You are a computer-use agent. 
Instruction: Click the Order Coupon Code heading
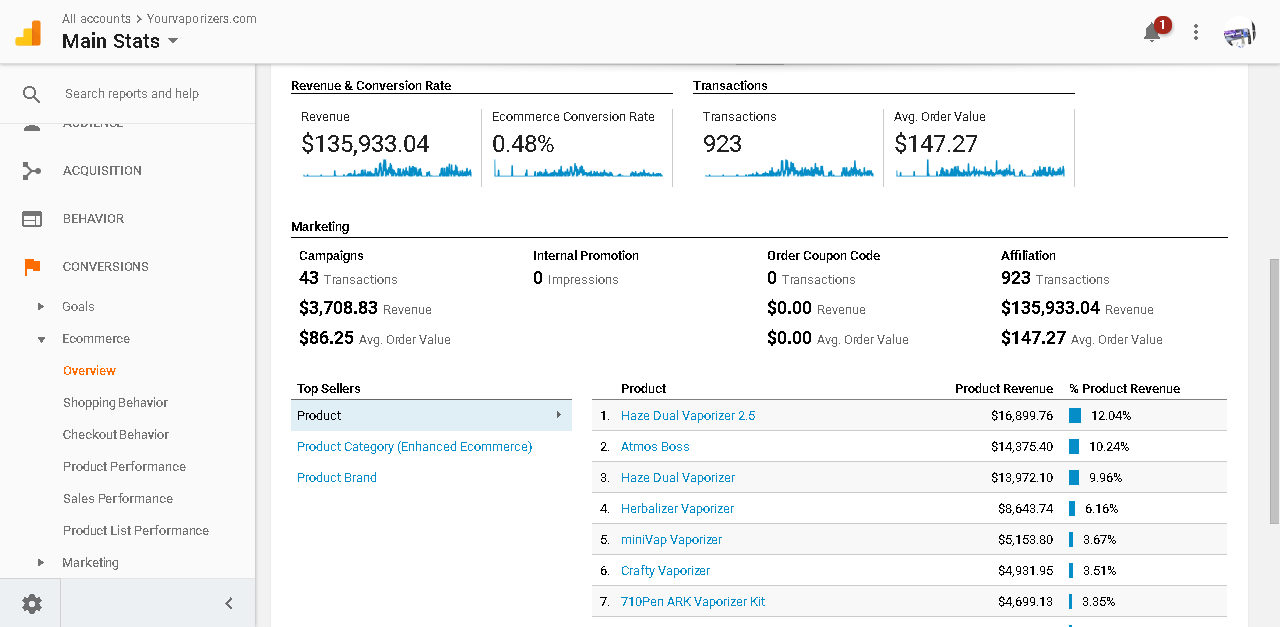[x=823, y=256]
